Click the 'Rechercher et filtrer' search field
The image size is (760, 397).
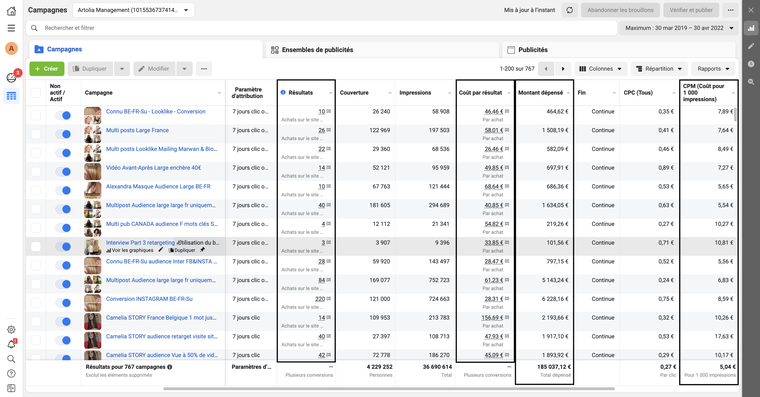(x=322, y=28)
